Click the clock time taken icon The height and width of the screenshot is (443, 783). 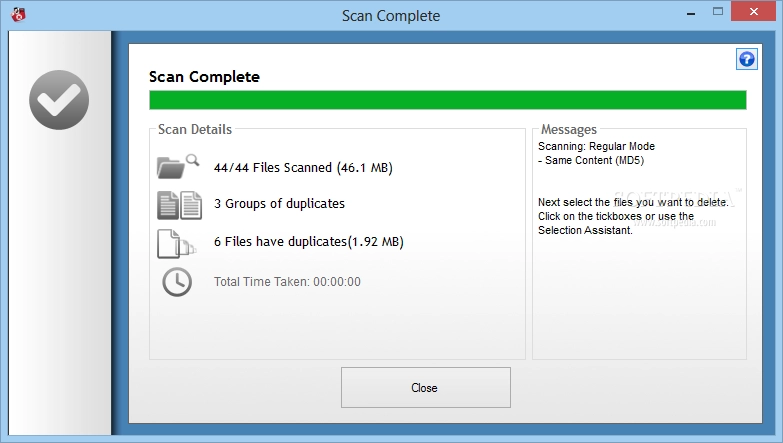pos(177,282)
